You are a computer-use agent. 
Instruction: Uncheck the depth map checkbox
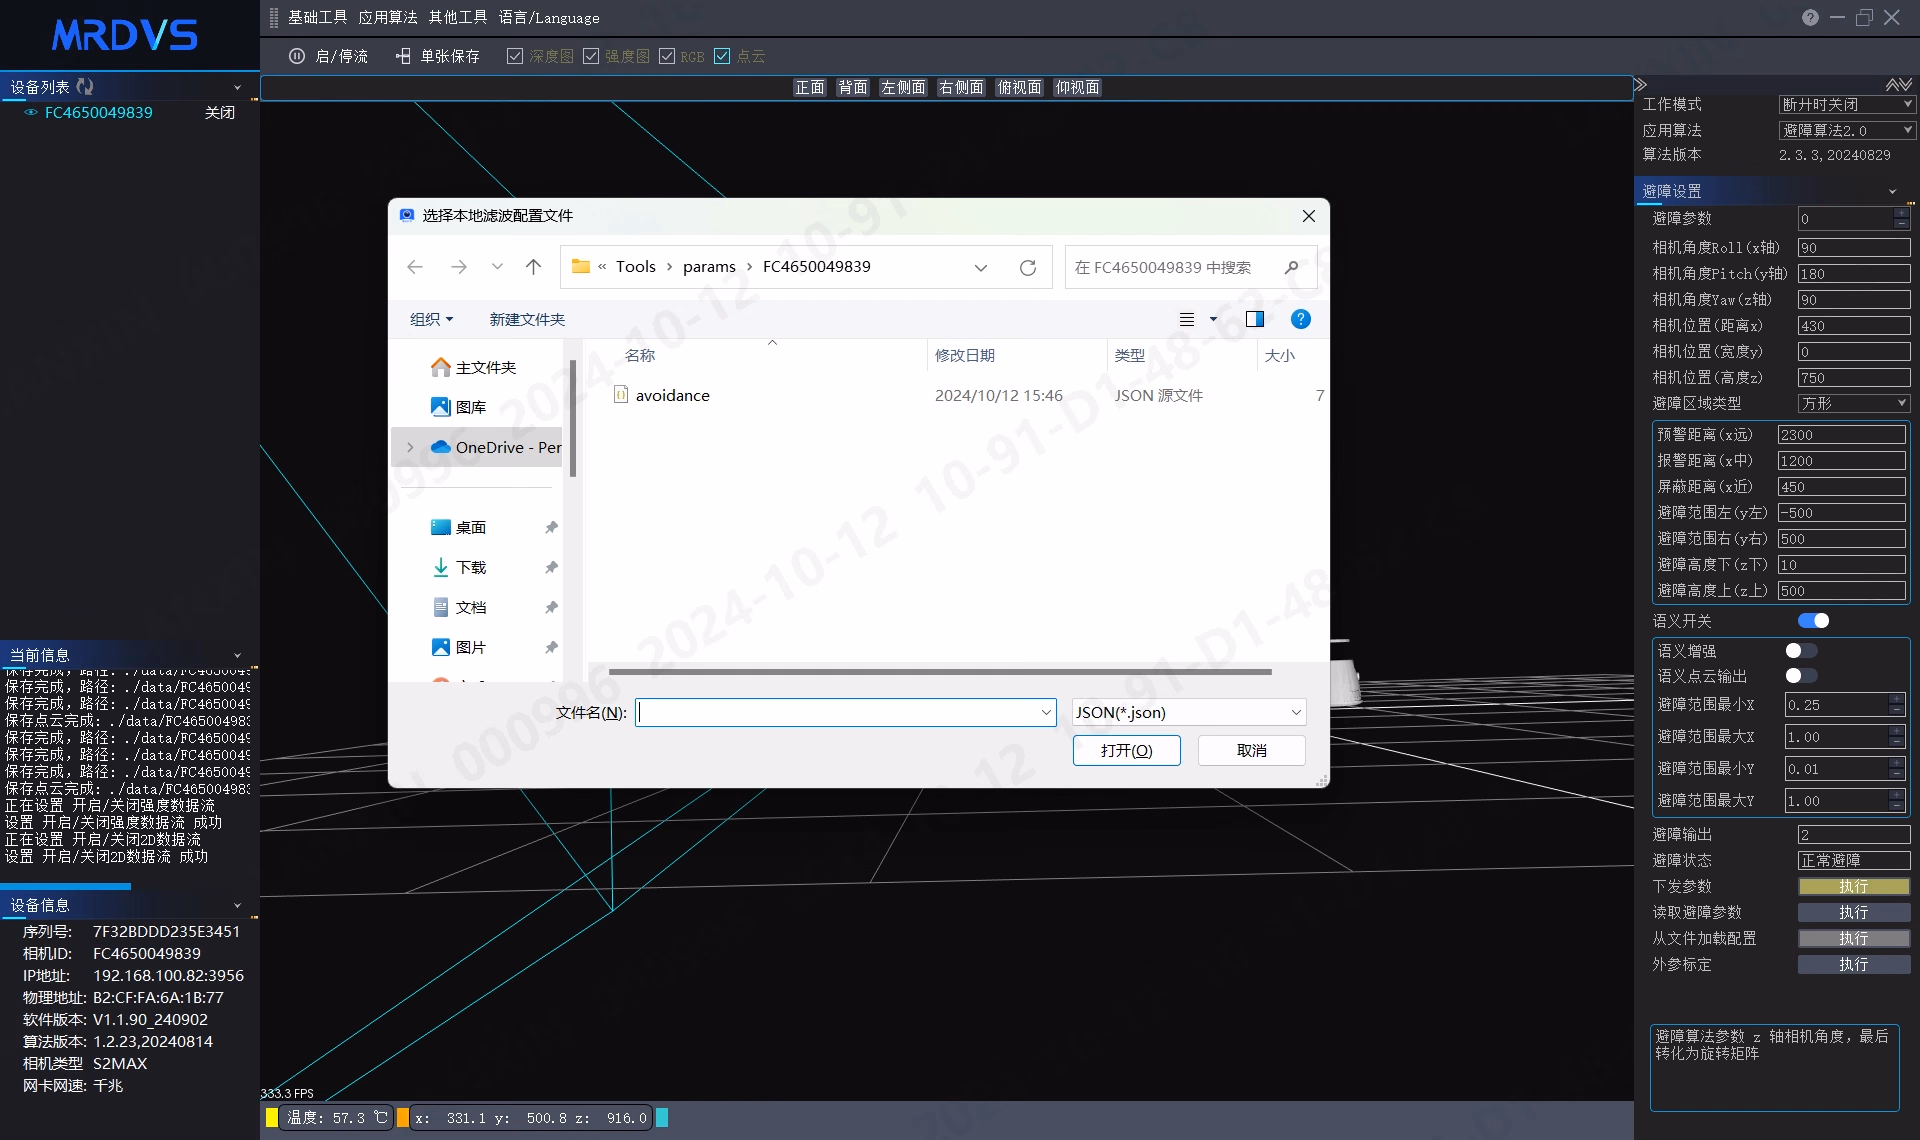pyautogui.click(x=515, y=56)
